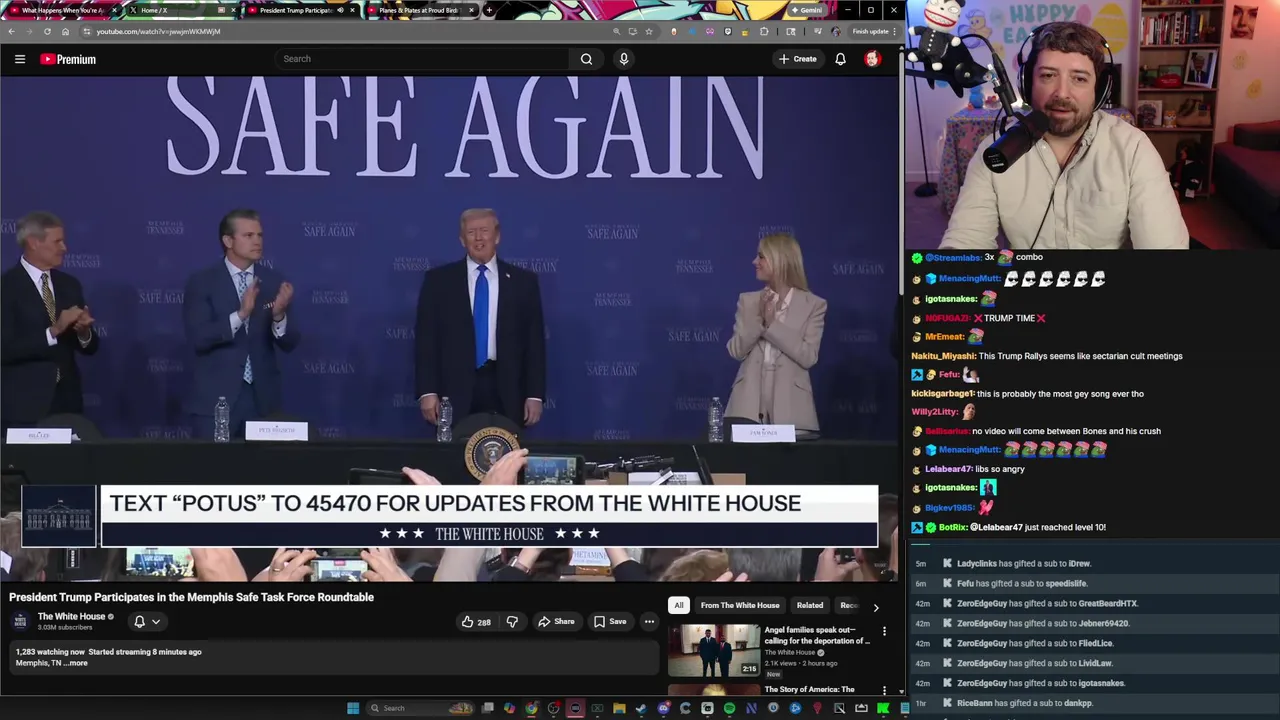Bookmark this page with the star icon
Screen dimensions: 1280x720
tap(649, 31)
